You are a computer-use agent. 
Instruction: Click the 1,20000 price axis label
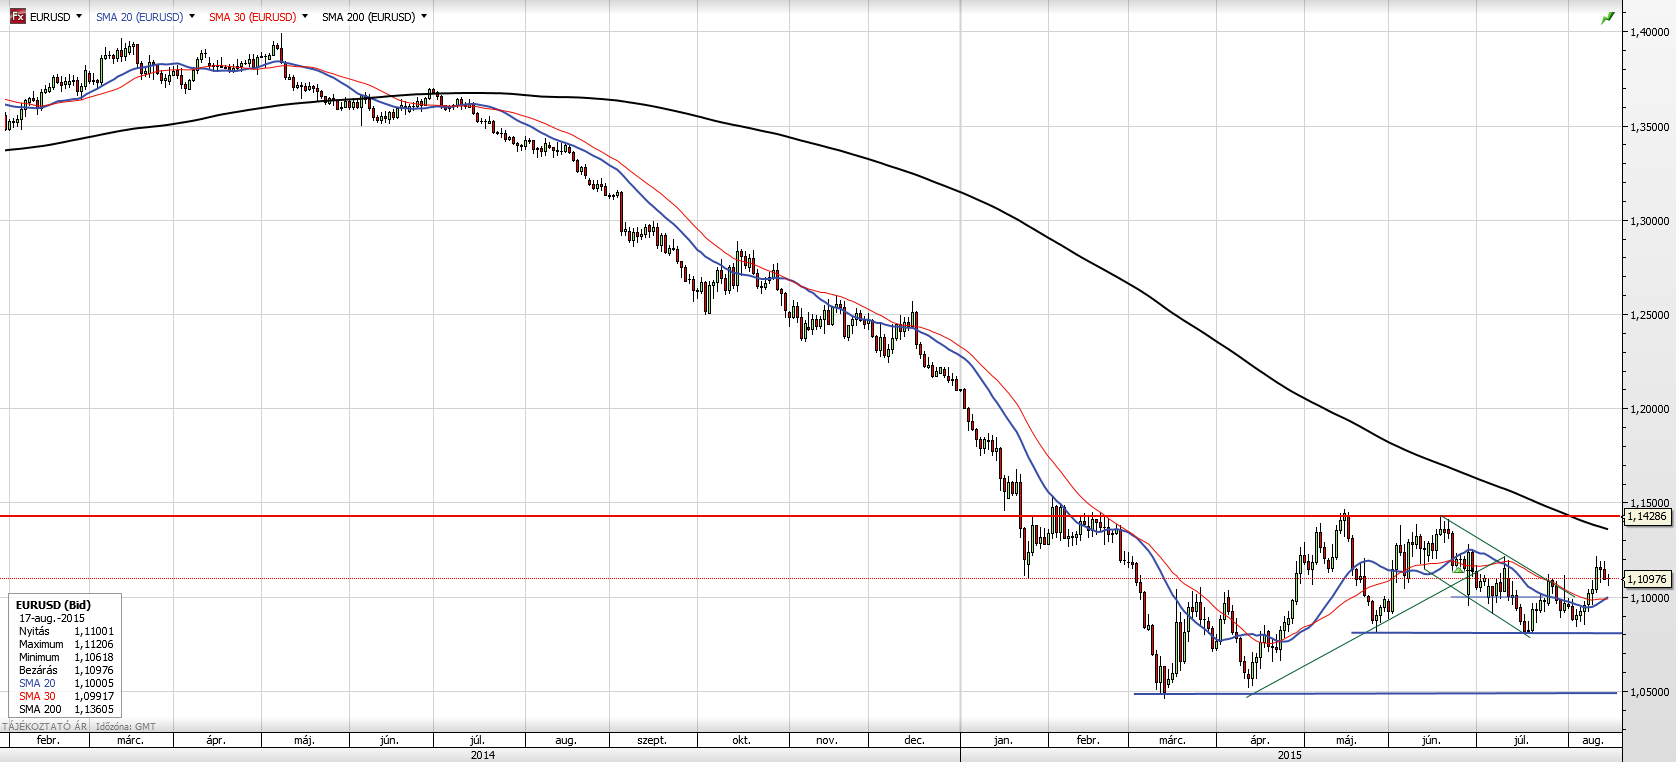[1650, 409]
